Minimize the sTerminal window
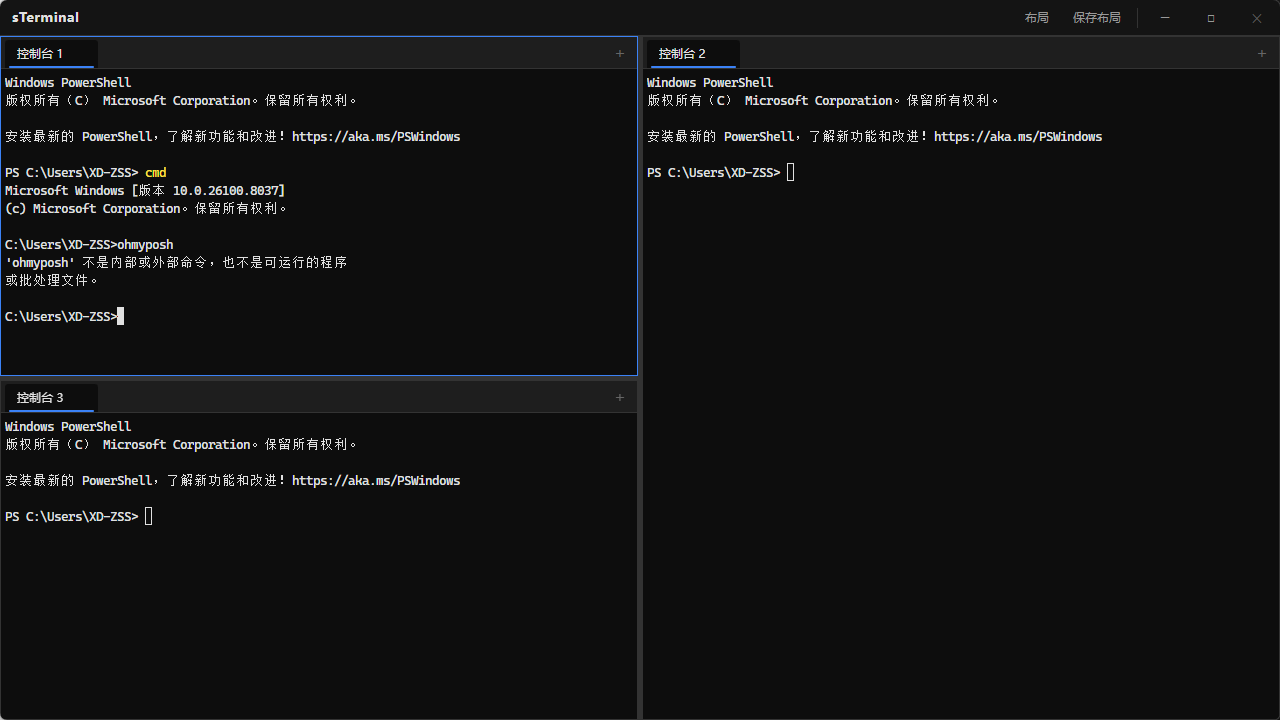The image size is (1280, 720). (x=1165, y=18)
